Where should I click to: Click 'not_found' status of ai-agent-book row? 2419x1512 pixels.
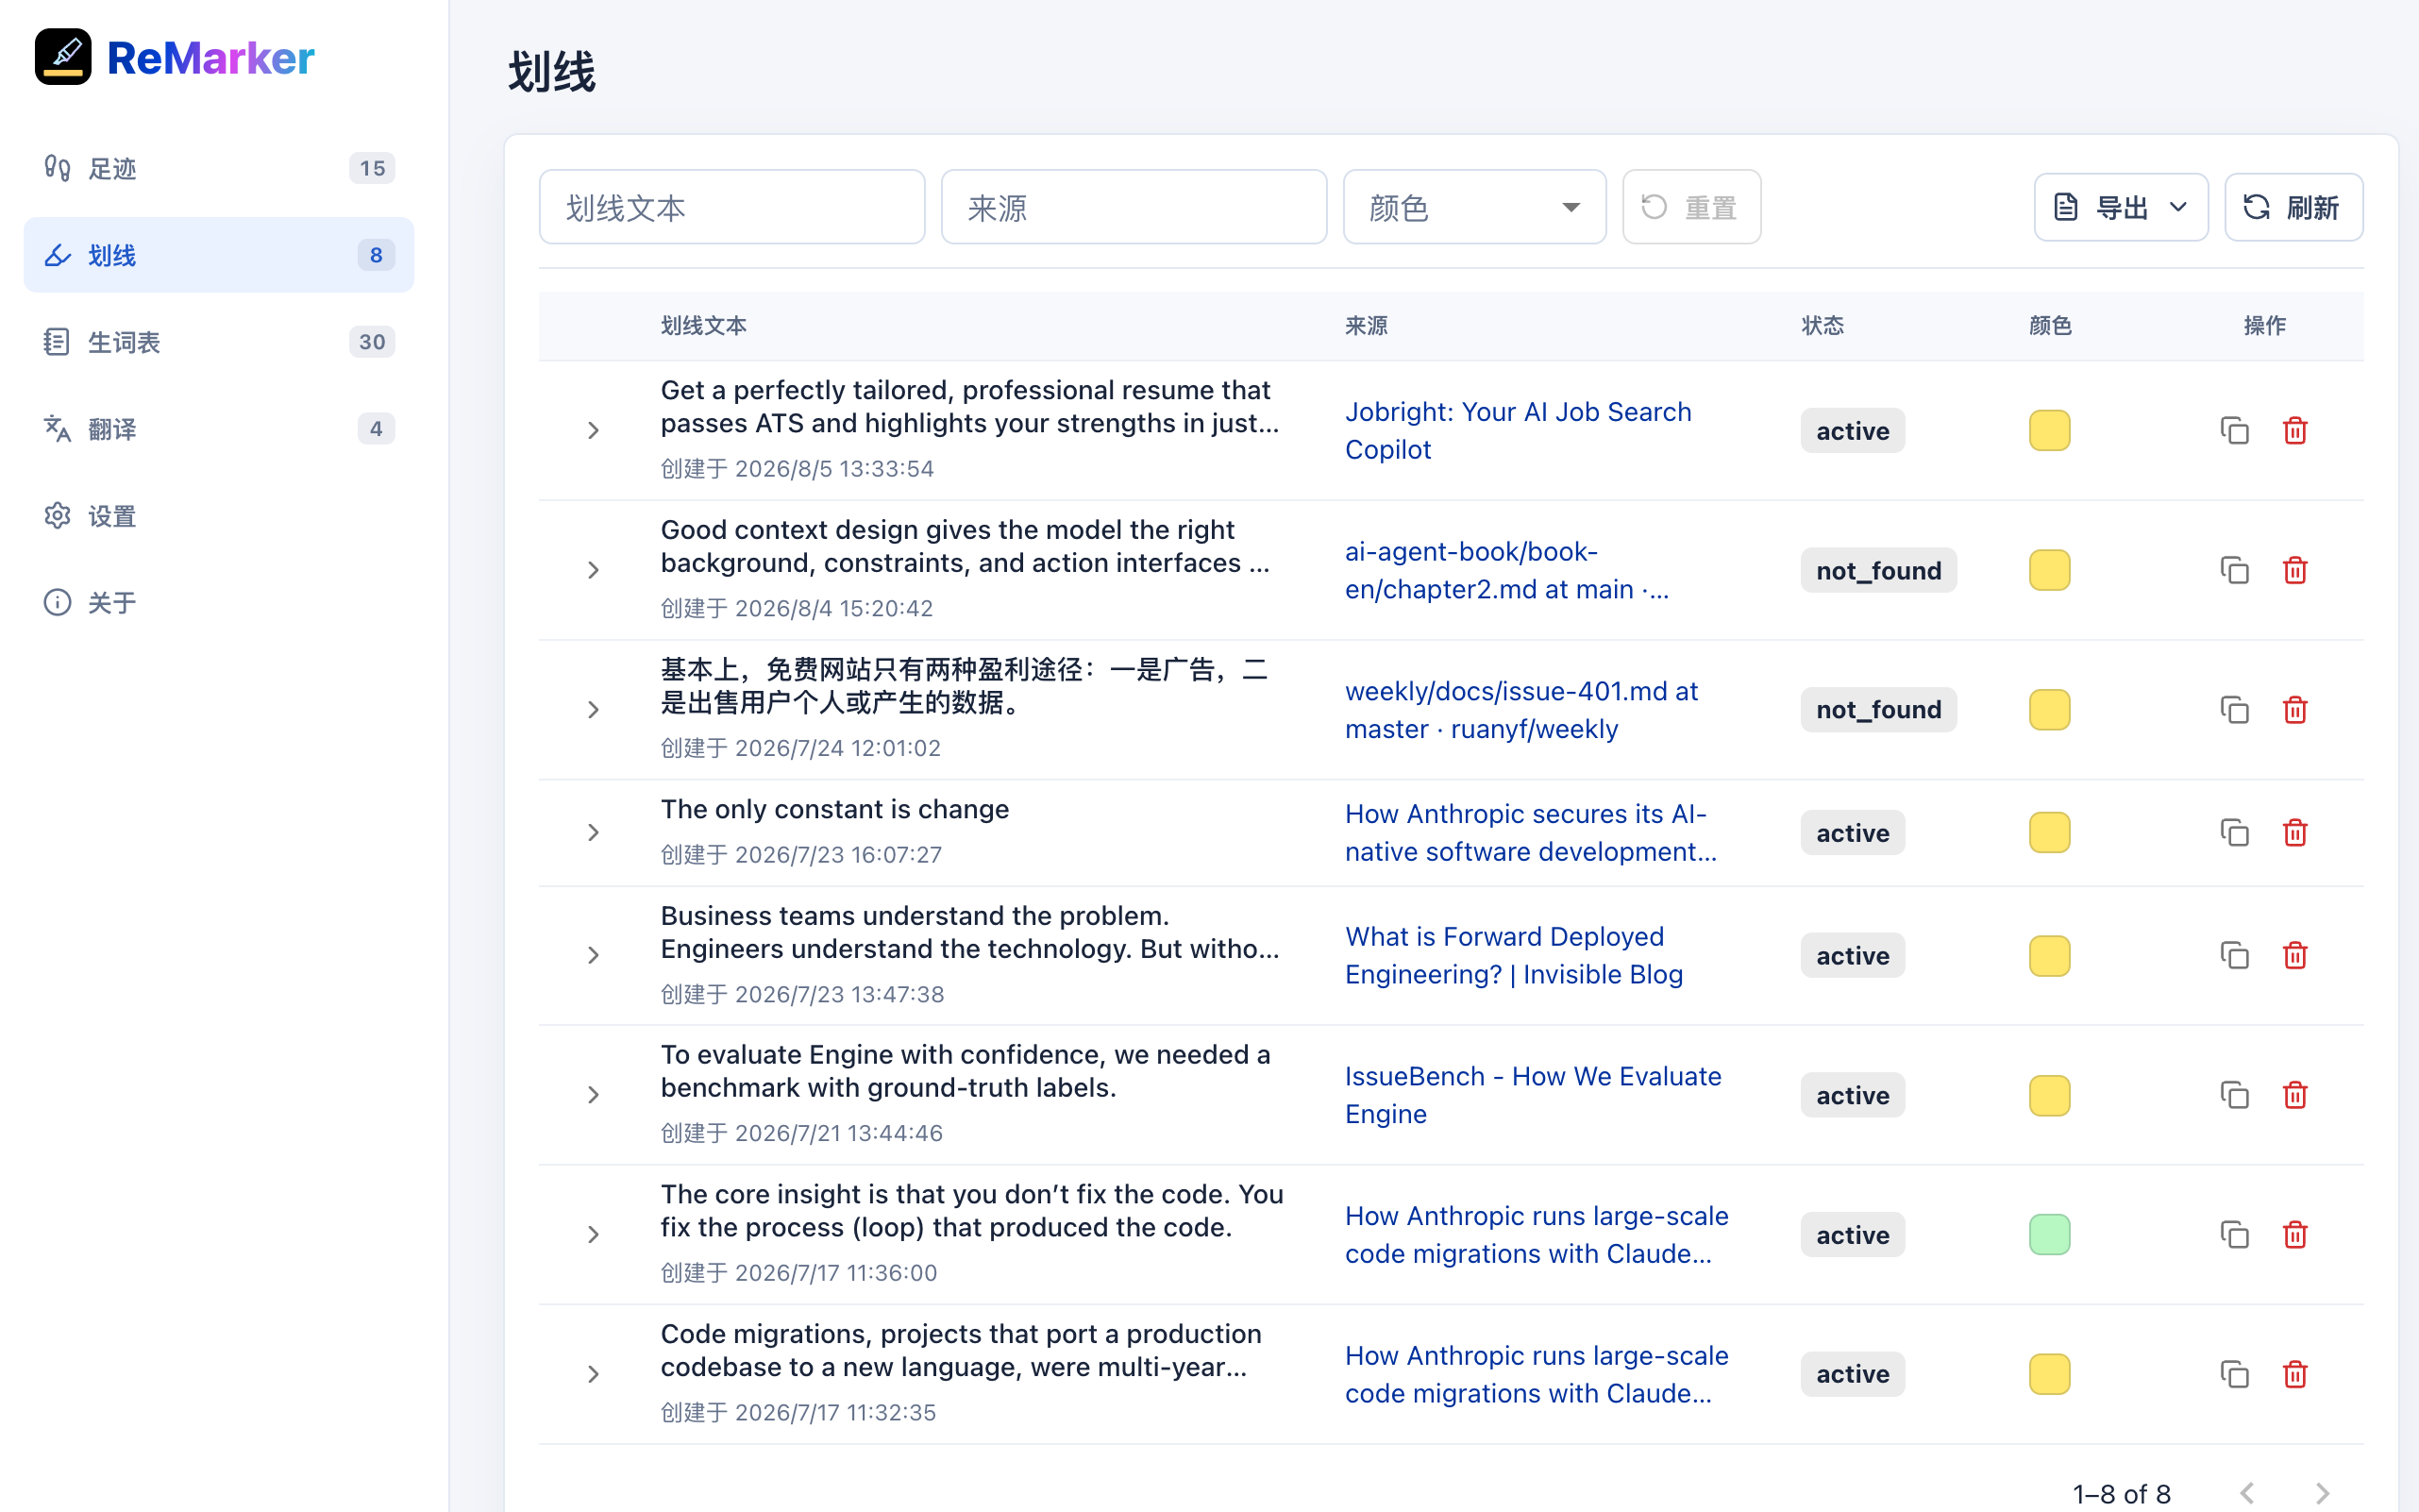tap(1878, 570)
